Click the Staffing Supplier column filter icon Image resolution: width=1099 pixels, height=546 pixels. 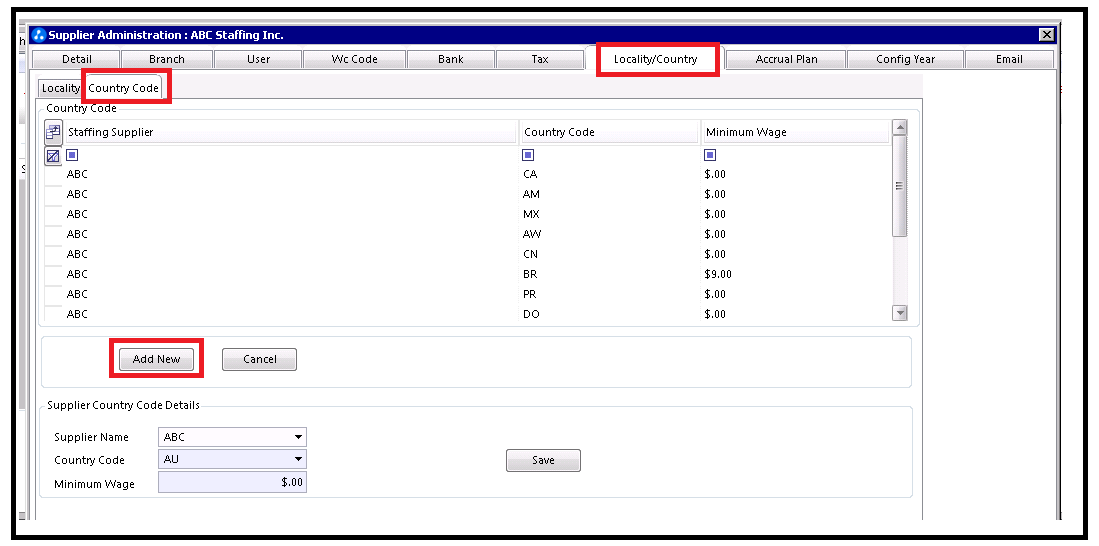(71, 155)
